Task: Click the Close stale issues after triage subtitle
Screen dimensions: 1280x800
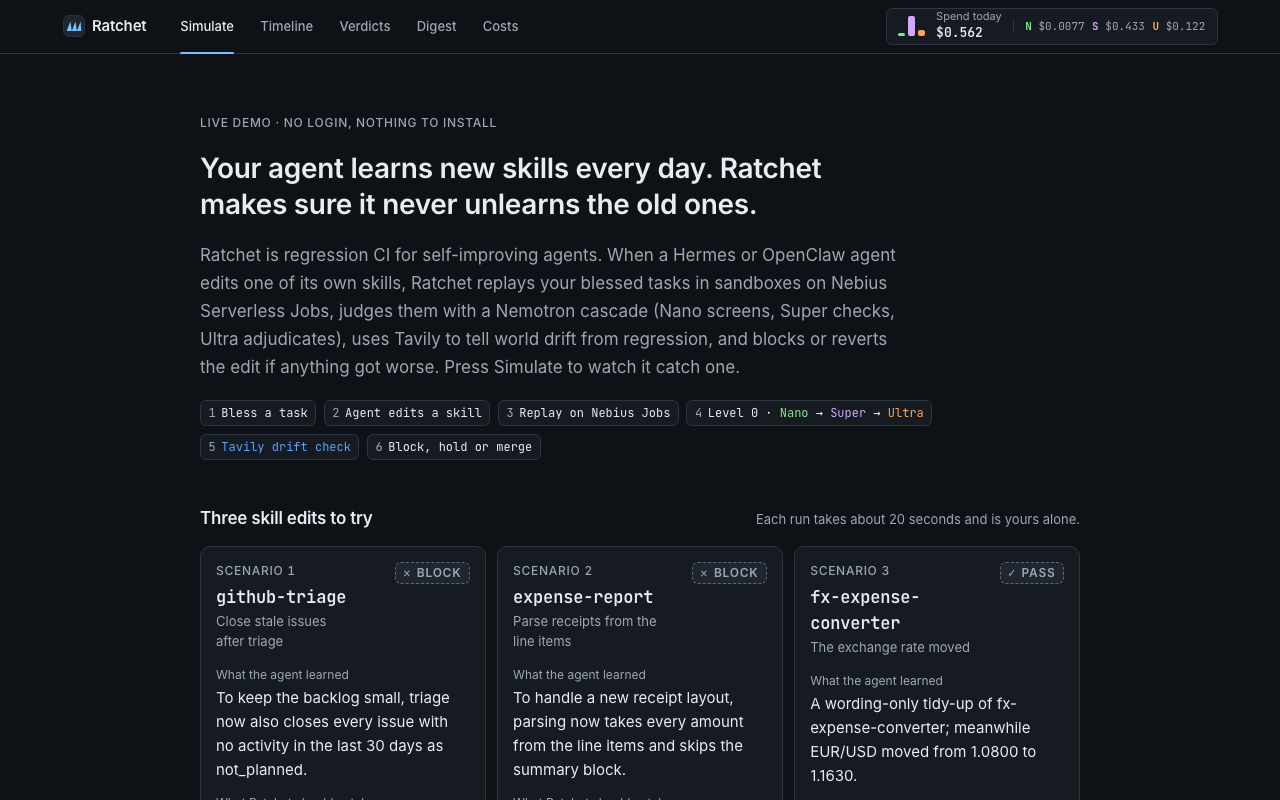Action: tap(271, 631)
